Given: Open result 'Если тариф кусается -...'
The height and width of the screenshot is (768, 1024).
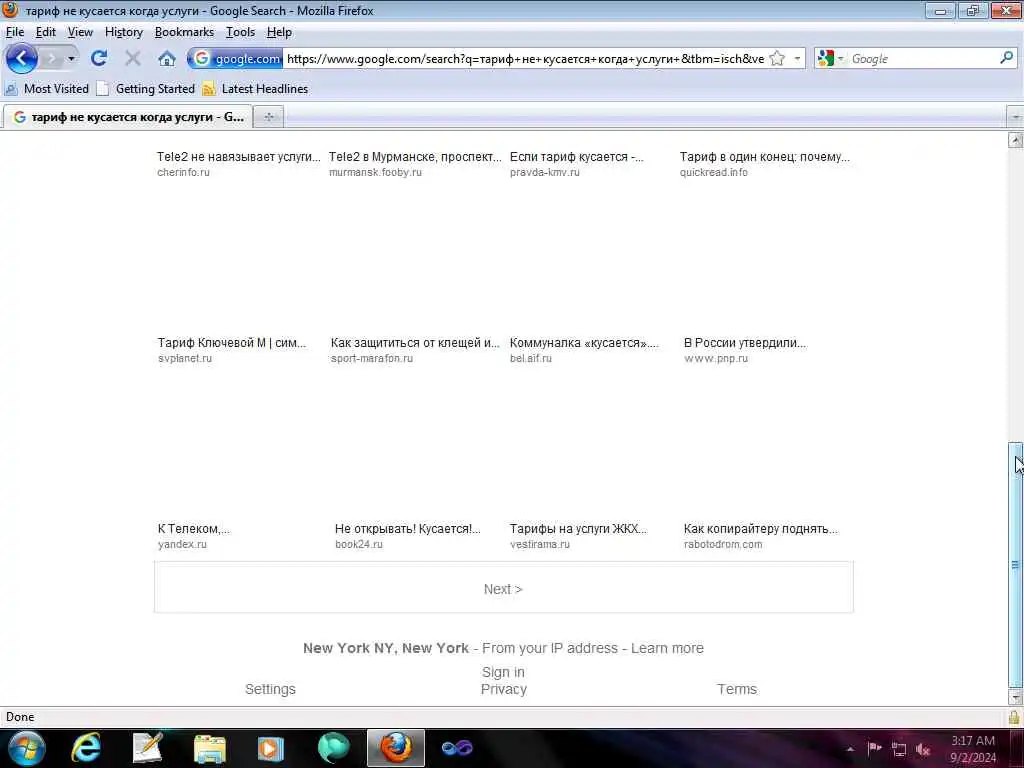Looking at the screenshot, I should tap(577, 157).
